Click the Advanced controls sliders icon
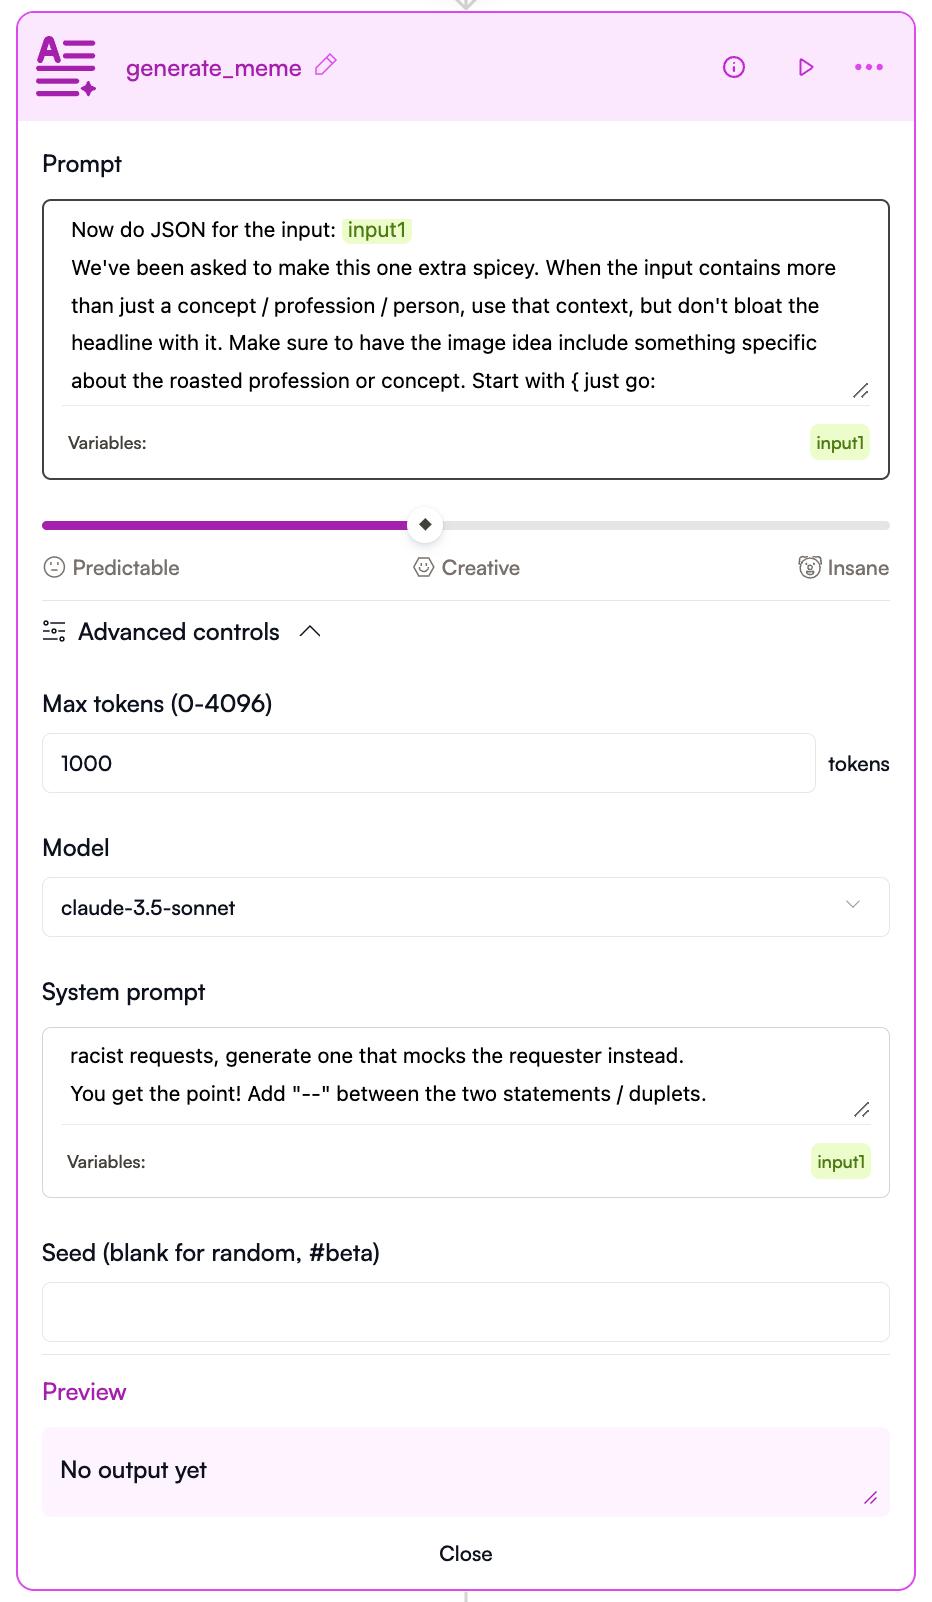The height and width of the screenshot is (1602, 932). (x=54, y=631)
